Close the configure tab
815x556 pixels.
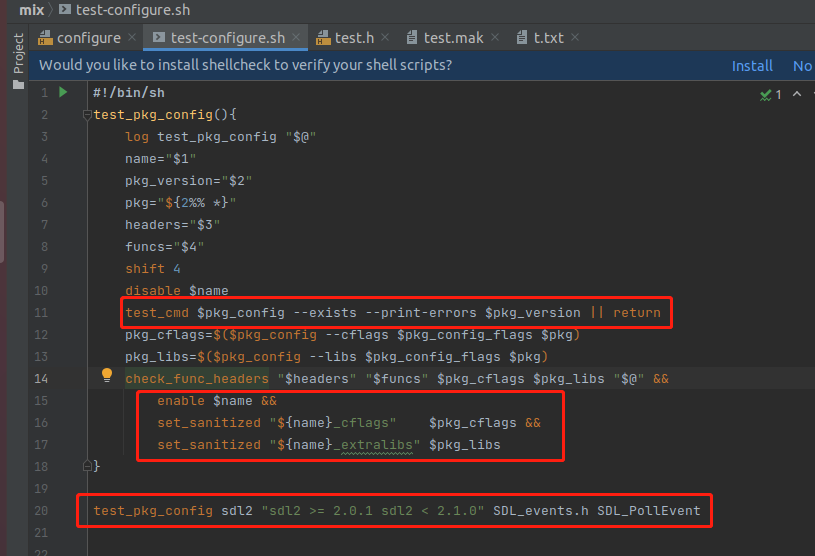(x=132, y=37)
